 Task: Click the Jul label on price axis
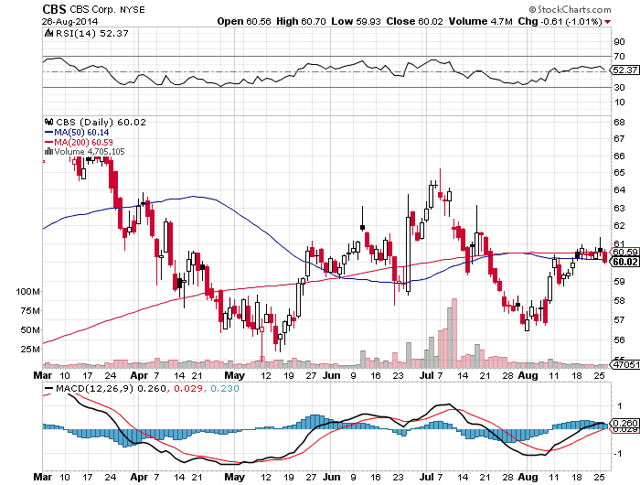[x=427, y=375]
